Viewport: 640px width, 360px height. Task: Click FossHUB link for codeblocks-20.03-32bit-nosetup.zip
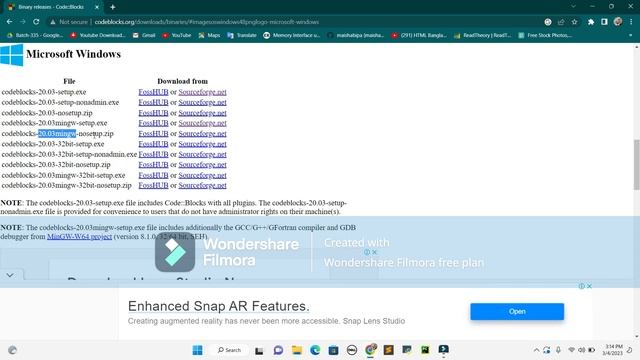153,165
